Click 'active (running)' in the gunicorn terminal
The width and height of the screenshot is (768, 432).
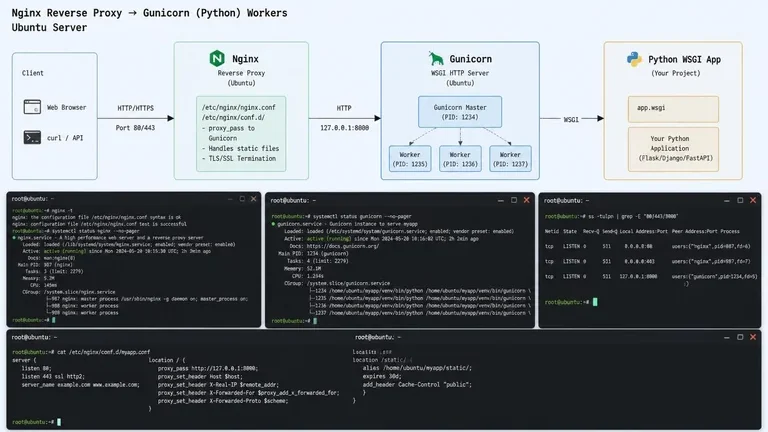pyautogui.click(x=329, y=239)
